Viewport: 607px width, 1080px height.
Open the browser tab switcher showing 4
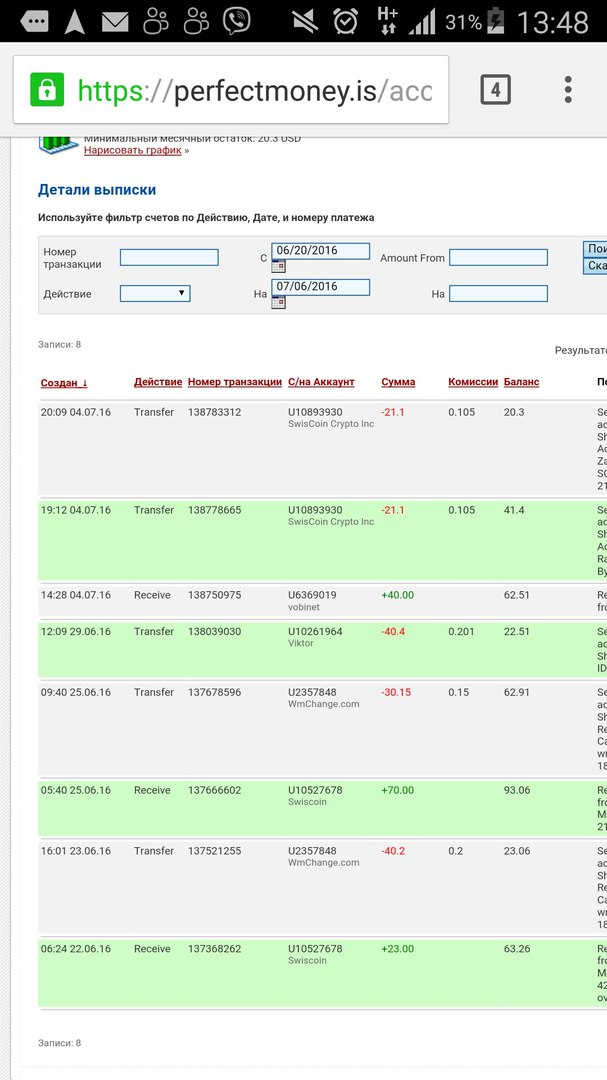click(x=495, y=91)
